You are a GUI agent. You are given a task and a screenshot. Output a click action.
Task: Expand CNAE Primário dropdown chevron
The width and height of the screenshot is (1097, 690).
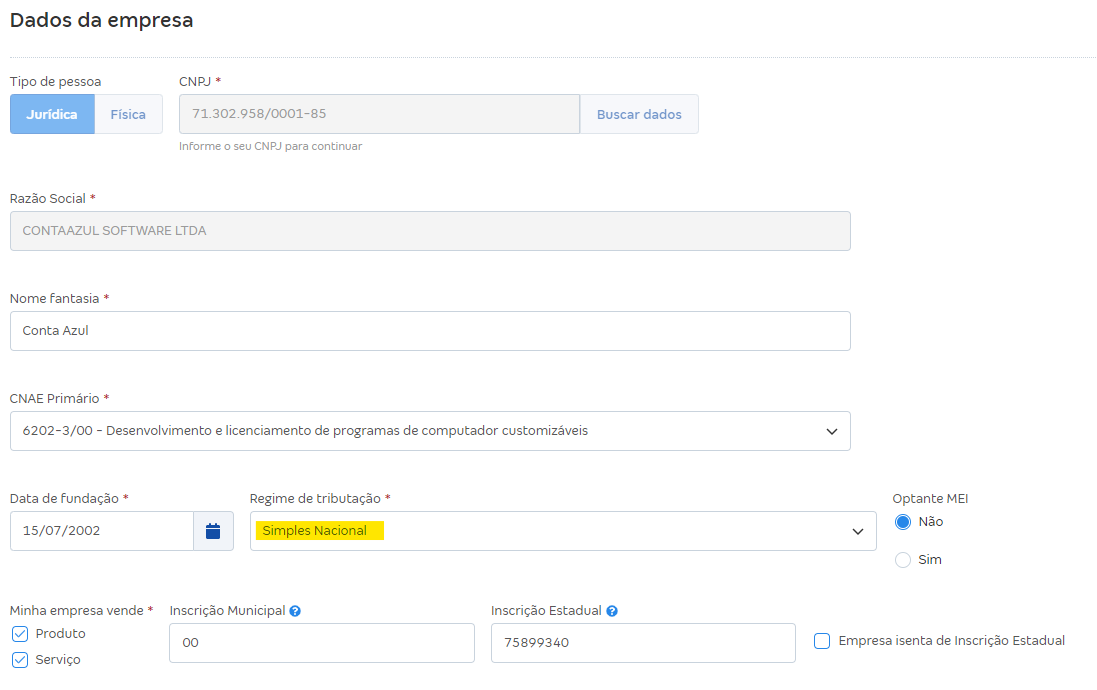click(831, 431)
